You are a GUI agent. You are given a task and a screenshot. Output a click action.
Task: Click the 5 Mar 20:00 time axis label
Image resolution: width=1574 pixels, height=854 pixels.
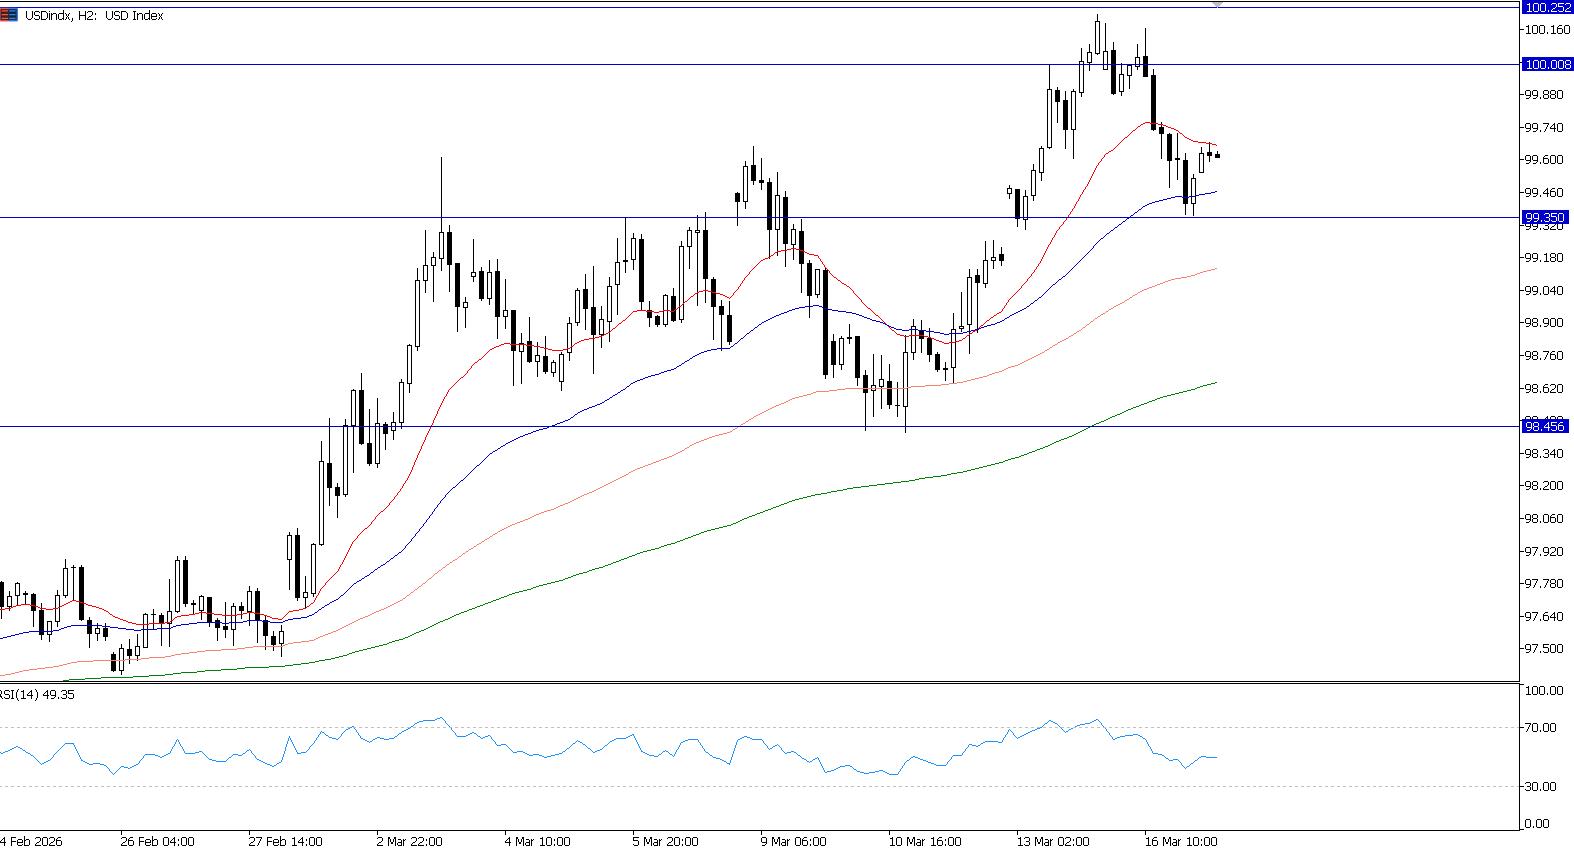(665, 841)
